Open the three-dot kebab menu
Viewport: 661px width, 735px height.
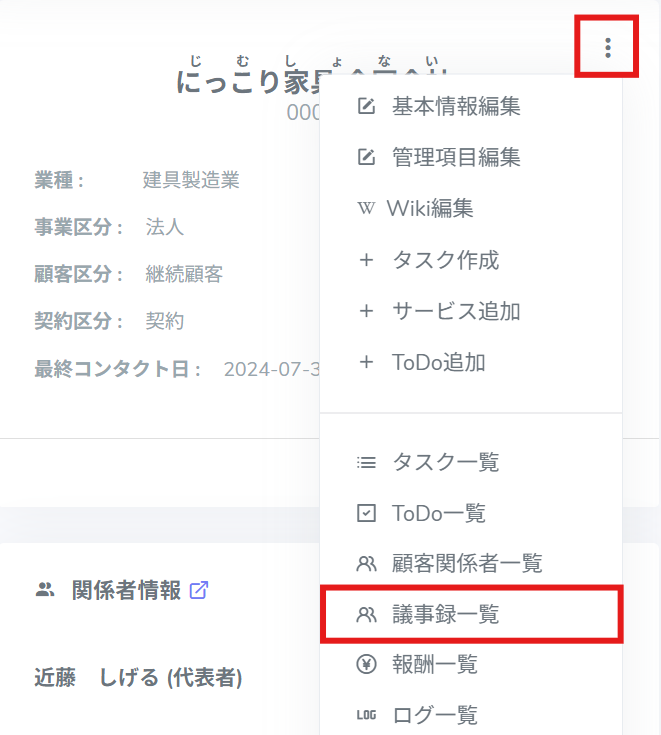[x=608, y=46]
